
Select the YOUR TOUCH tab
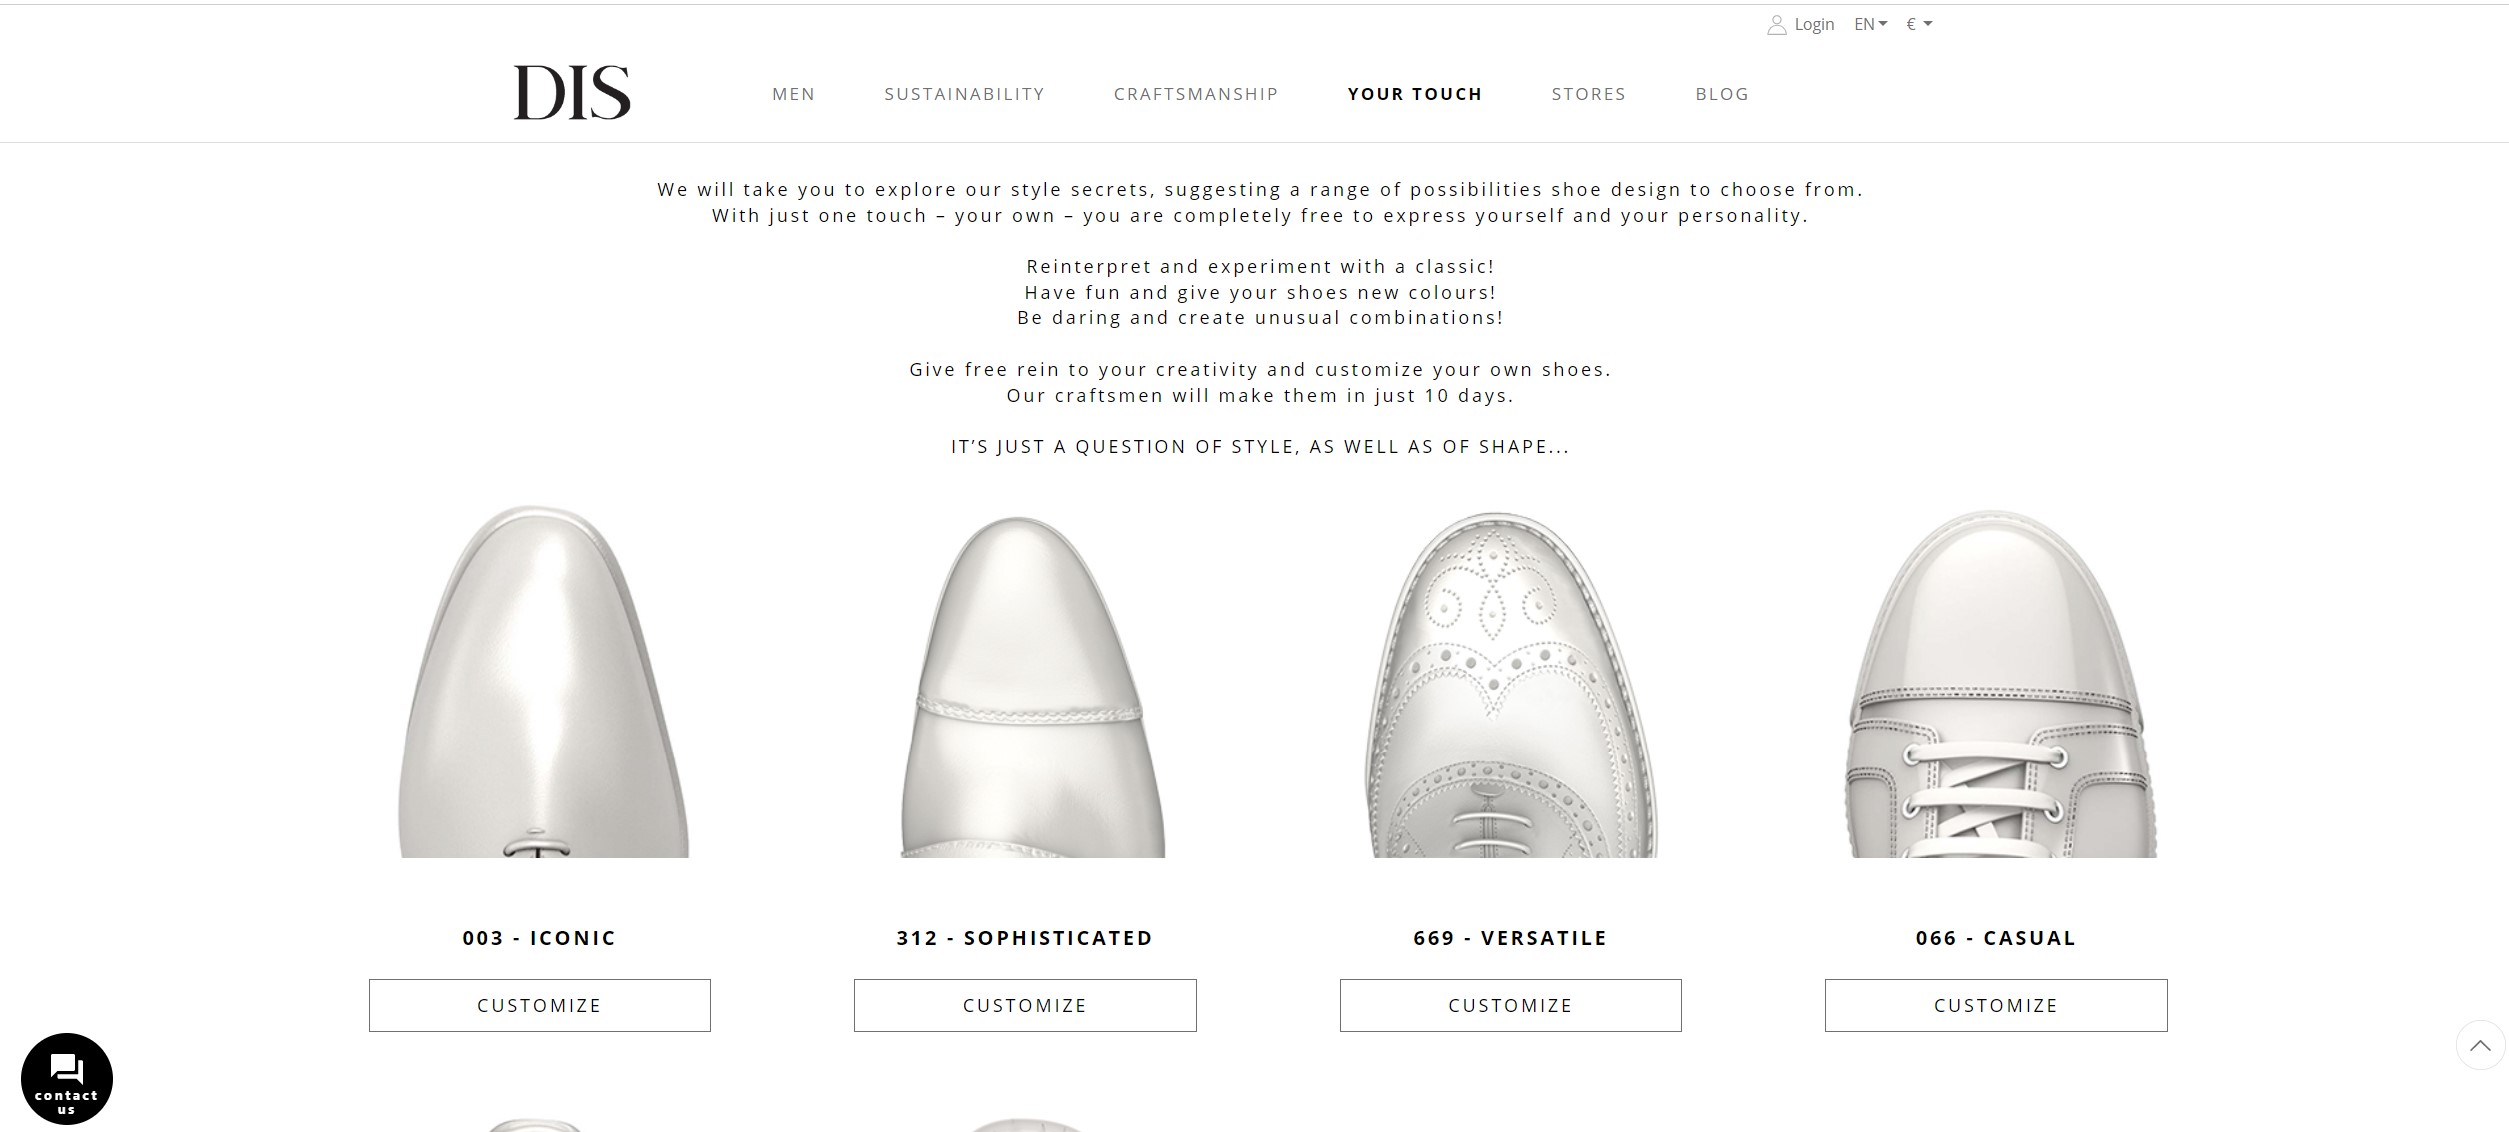[x=1415, y=94]
